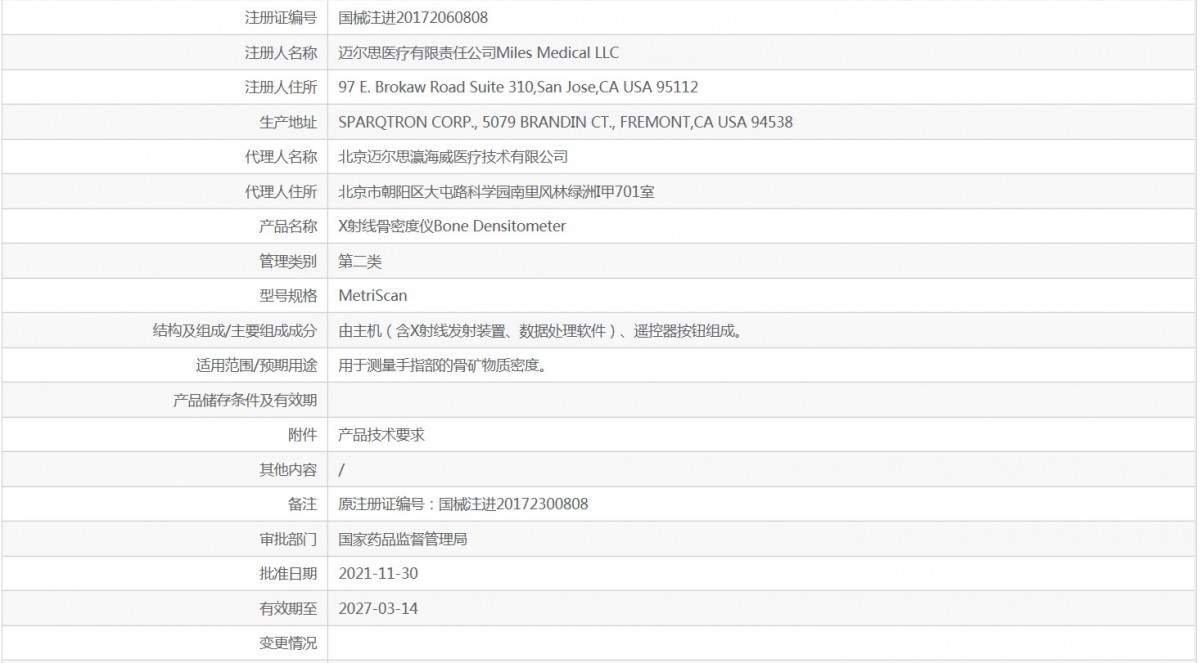Select registration number 国械注进20172060808

414,17
